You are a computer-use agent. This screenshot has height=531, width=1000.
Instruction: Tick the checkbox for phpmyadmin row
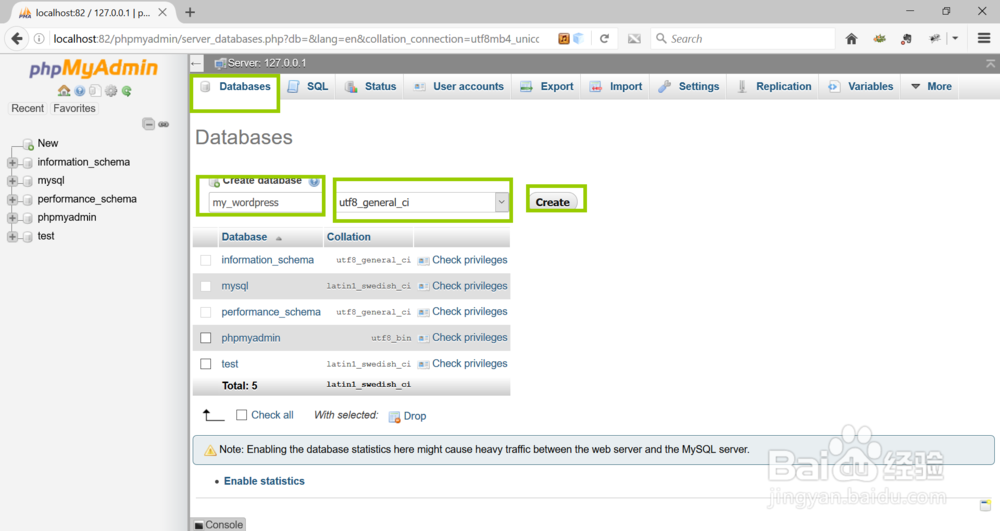pos(205,338)
